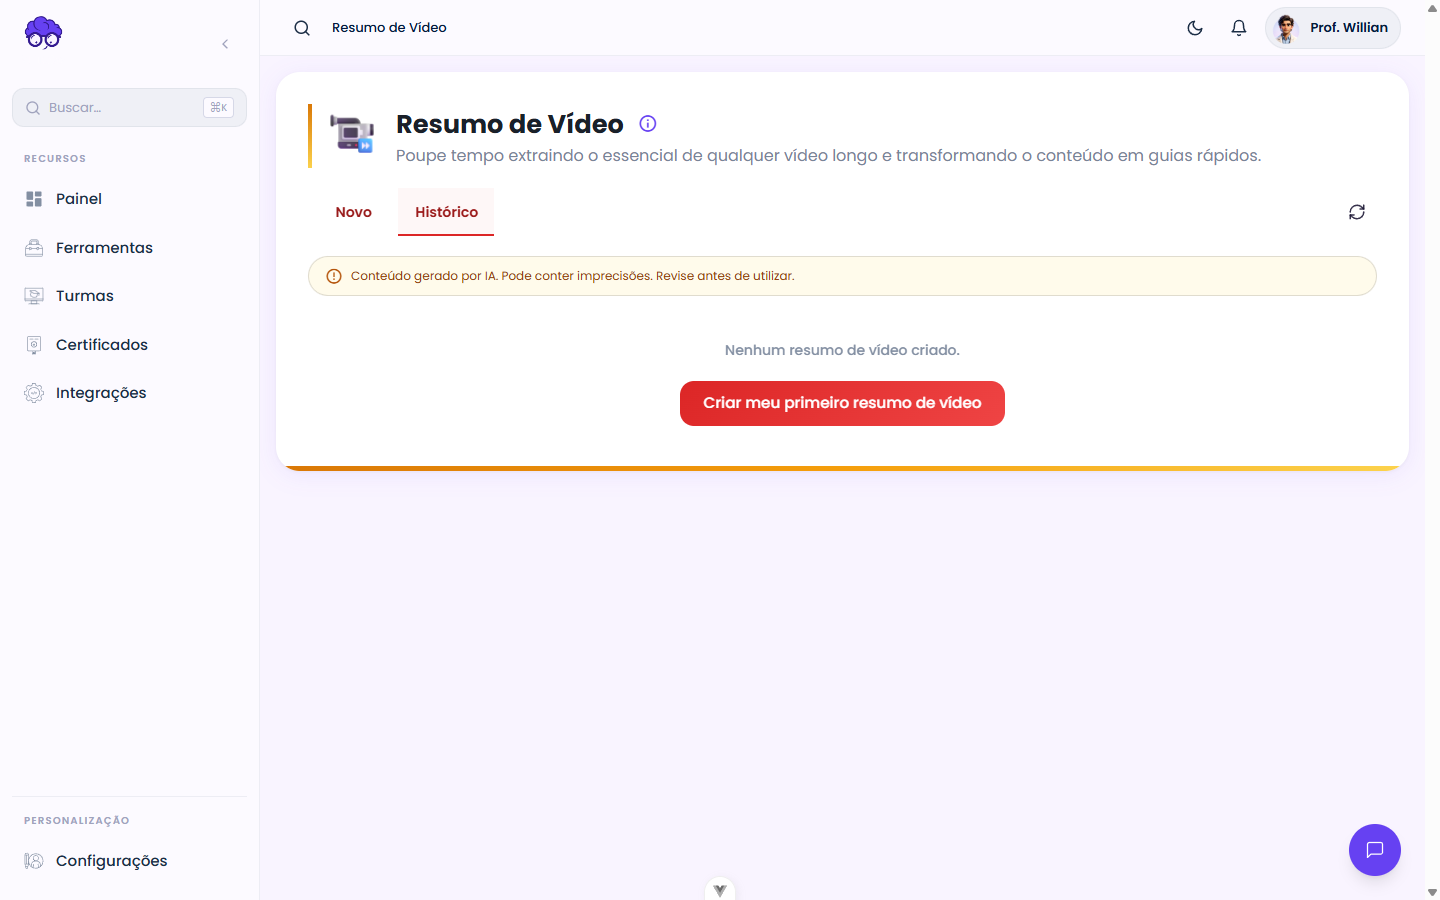Viewport: 1440px width, 900px height.
Task: Click the Ferramentas toolbox icon
Action: 34,248
